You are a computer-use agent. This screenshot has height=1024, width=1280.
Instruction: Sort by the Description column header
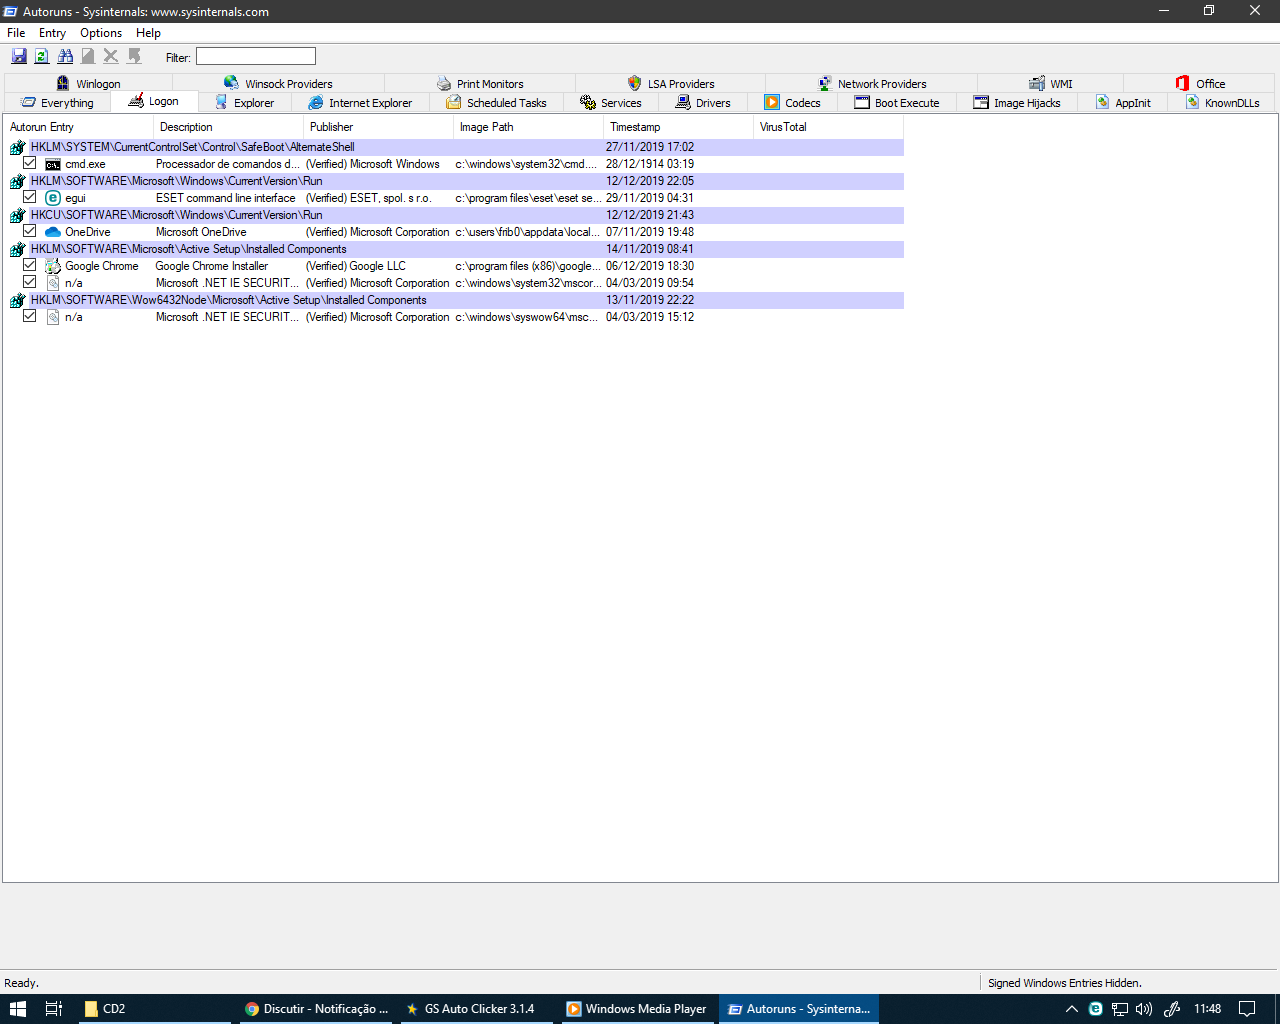click(x=229, y=127)
